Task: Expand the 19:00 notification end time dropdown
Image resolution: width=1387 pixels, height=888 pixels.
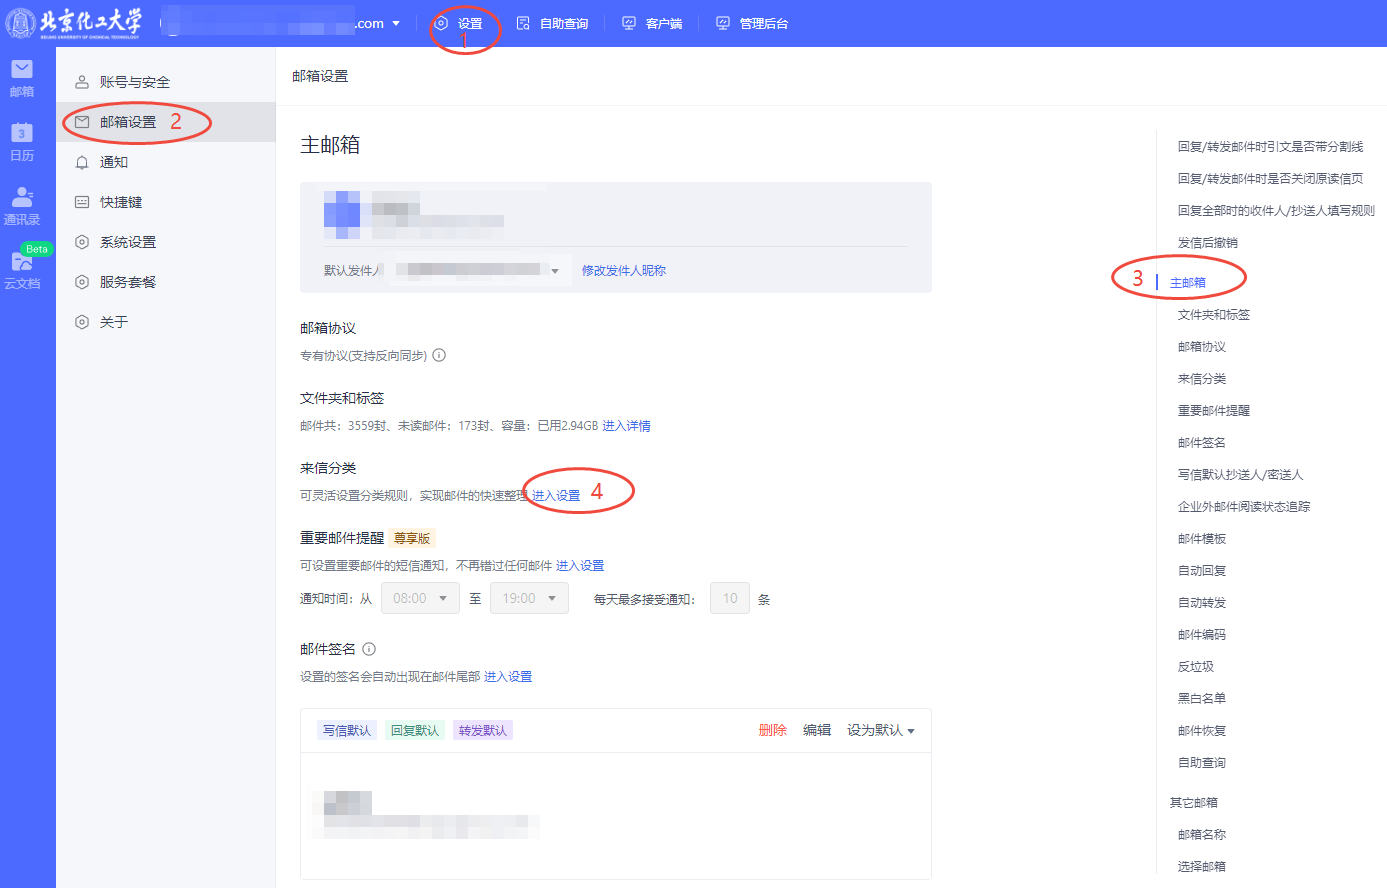Action: (529, 598)
